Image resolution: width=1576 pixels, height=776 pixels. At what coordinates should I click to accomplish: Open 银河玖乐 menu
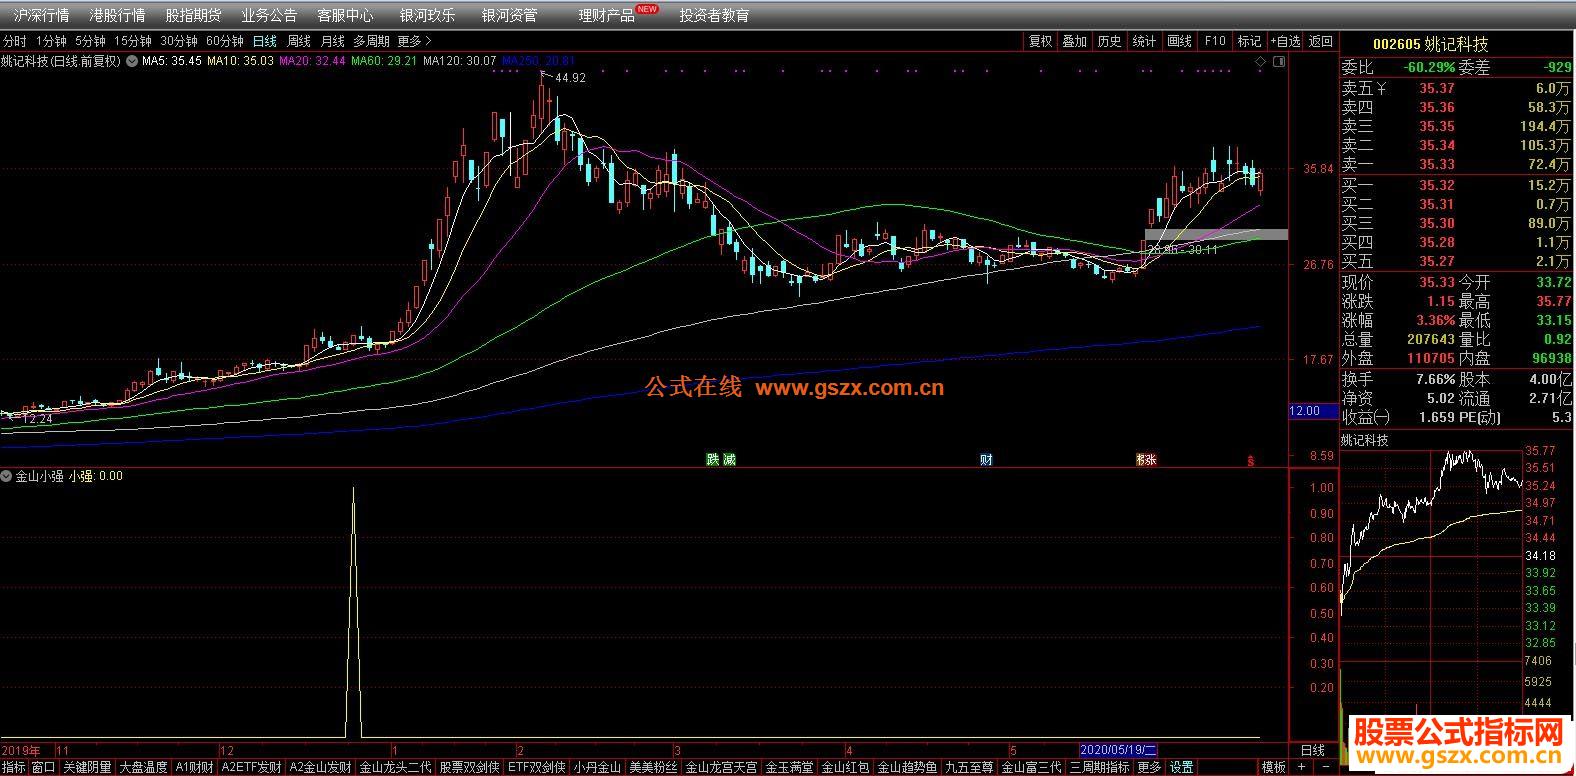427,15
